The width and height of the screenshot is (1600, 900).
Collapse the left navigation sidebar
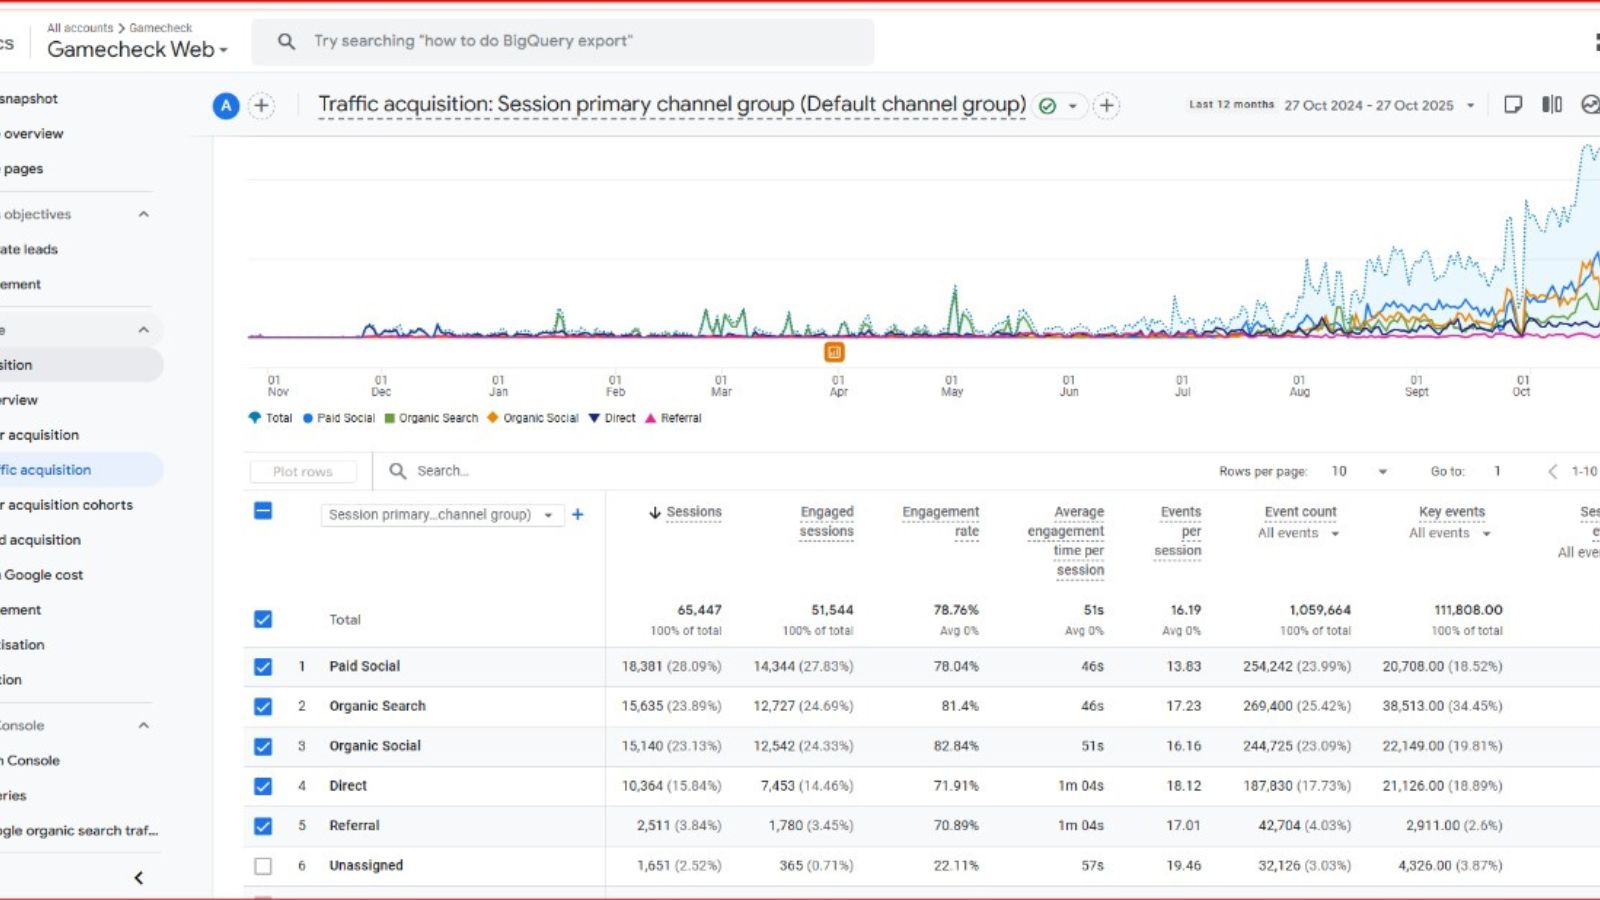[139, 878]
